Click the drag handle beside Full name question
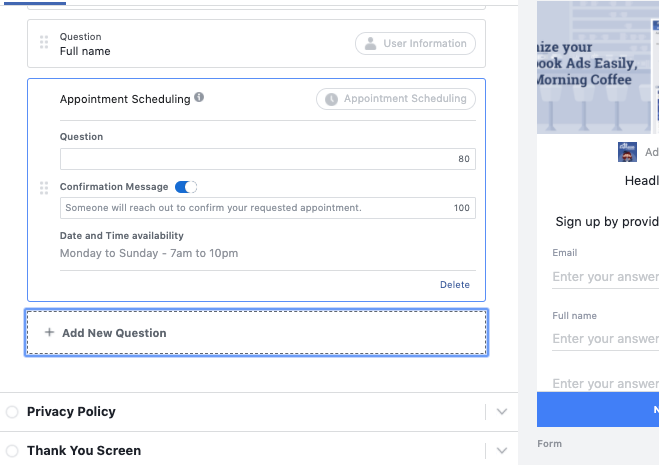This screenshot has width=659, height=465. coord(44,43)
